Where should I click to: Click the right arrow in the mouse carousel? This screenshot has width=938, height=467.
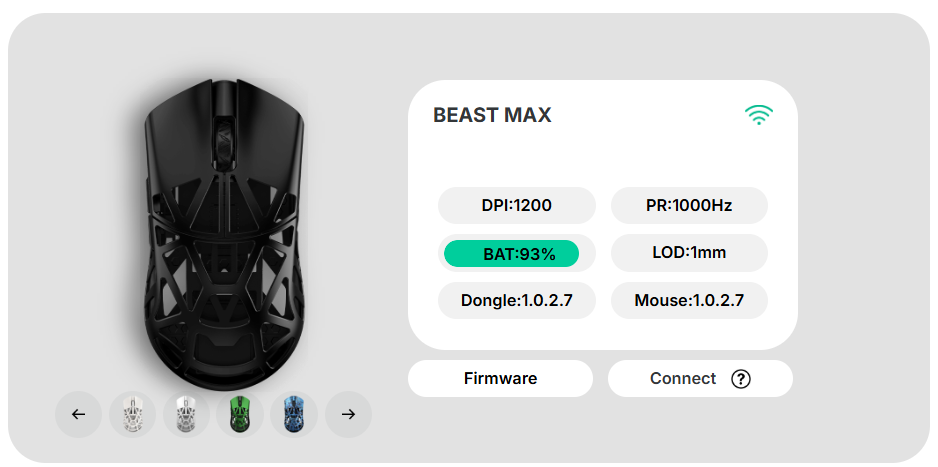click(348, 414)
